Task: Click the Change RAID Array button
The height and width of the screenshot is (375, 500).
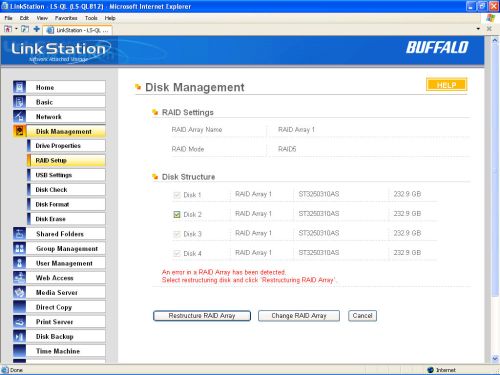Action: tap(299, 316)
